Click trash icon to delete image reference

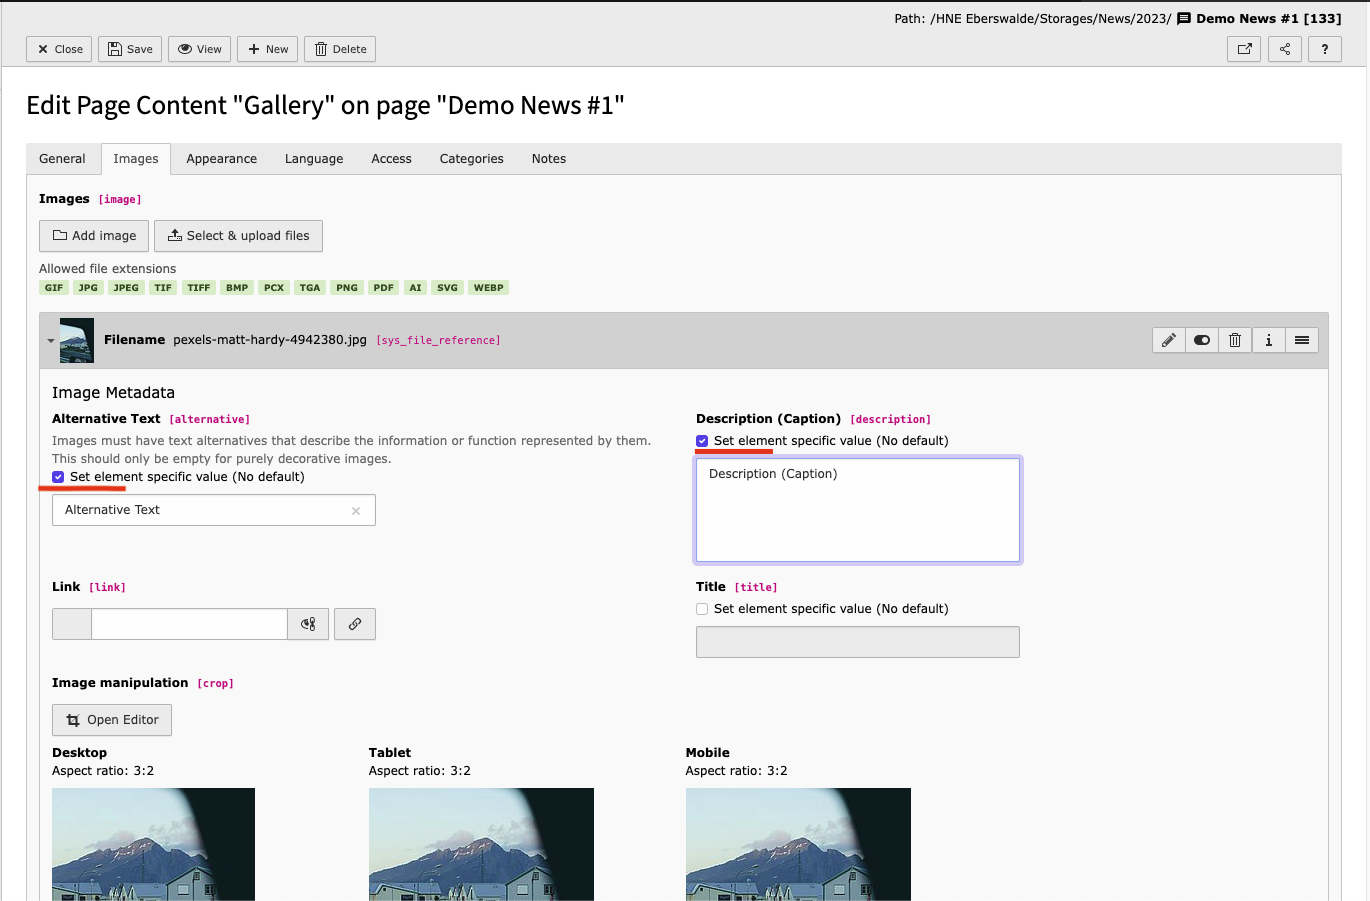coord(1235,340)
